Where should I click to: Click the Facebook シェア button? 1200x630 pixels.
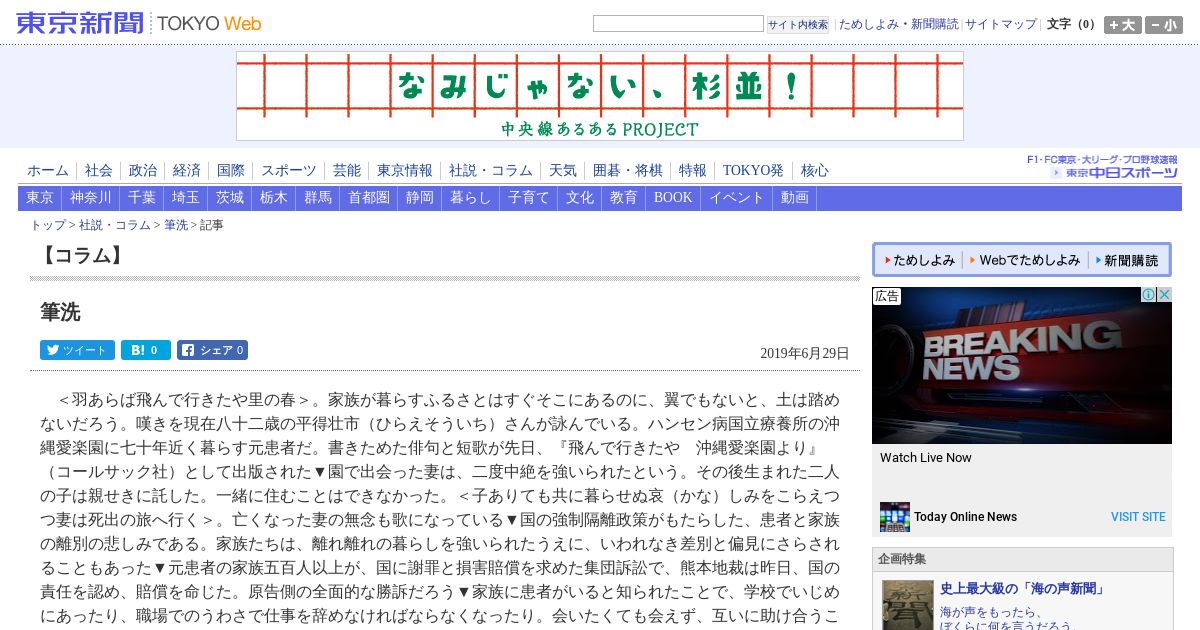[x=212, y=350]
